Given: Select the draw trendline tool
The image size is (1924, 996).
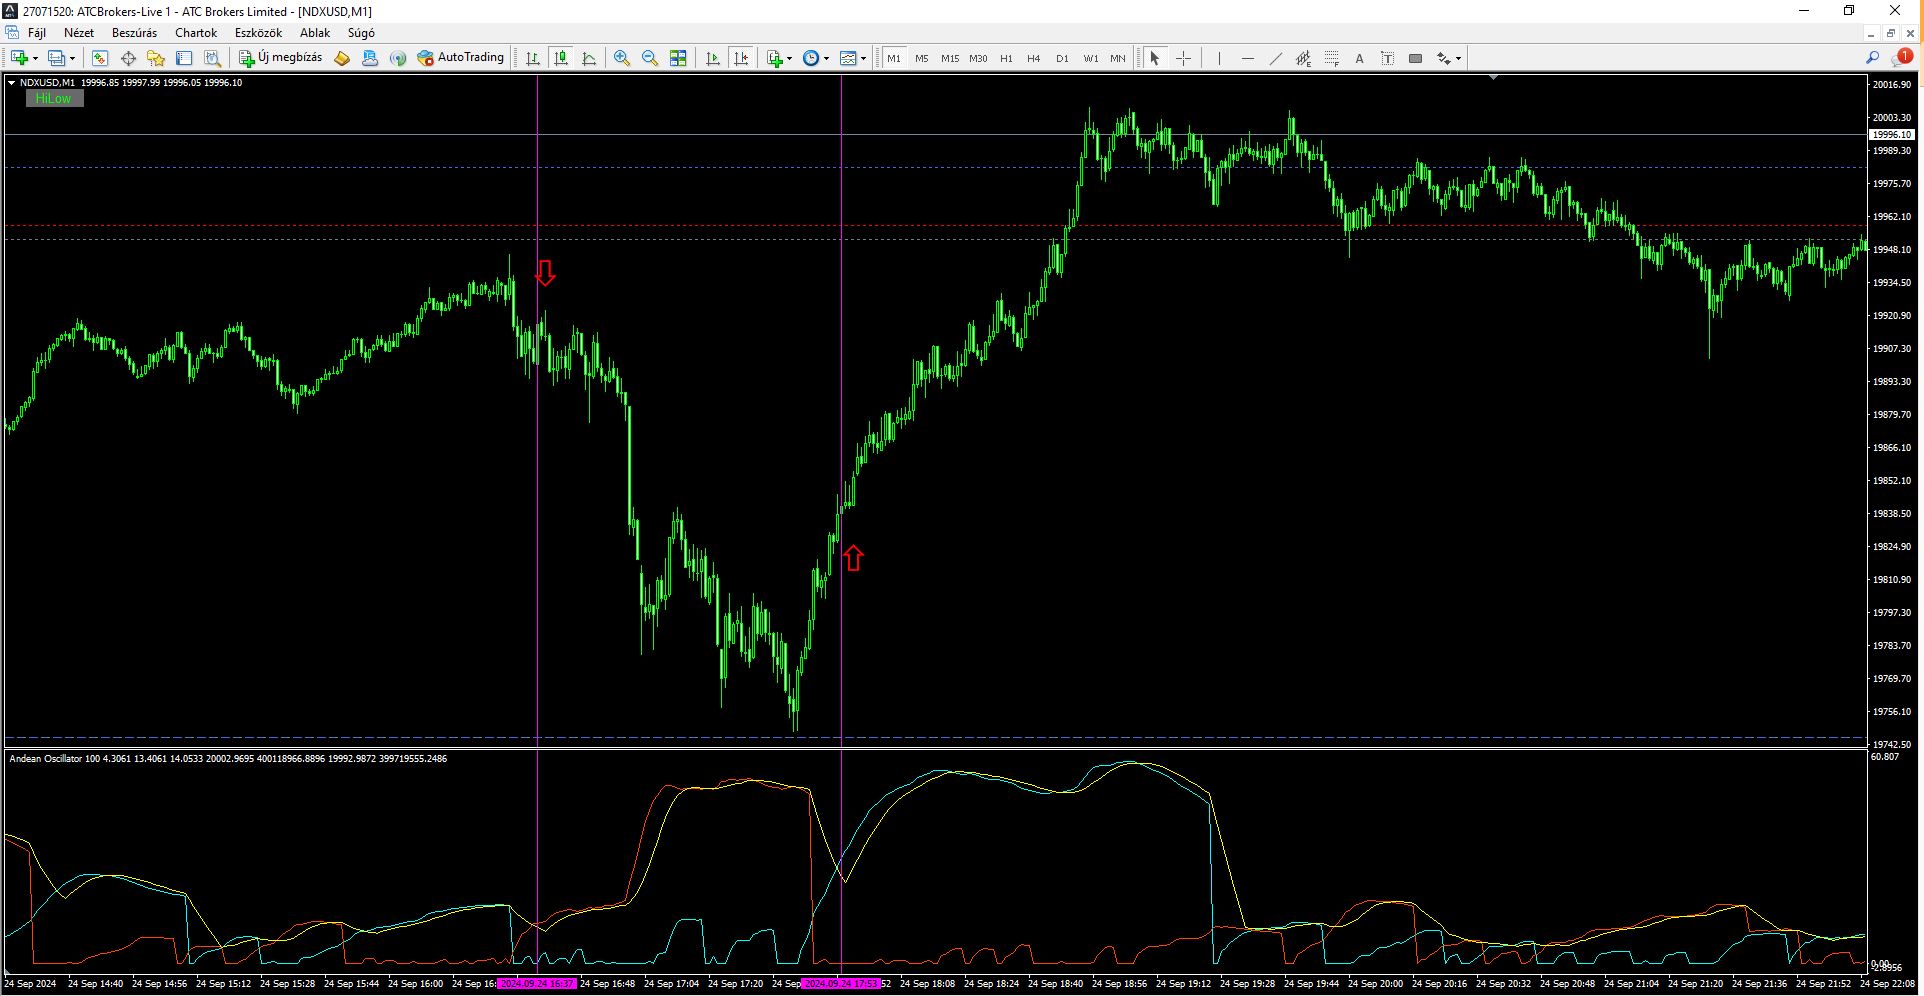Looking at the screenshot, I should (1275, 58).
